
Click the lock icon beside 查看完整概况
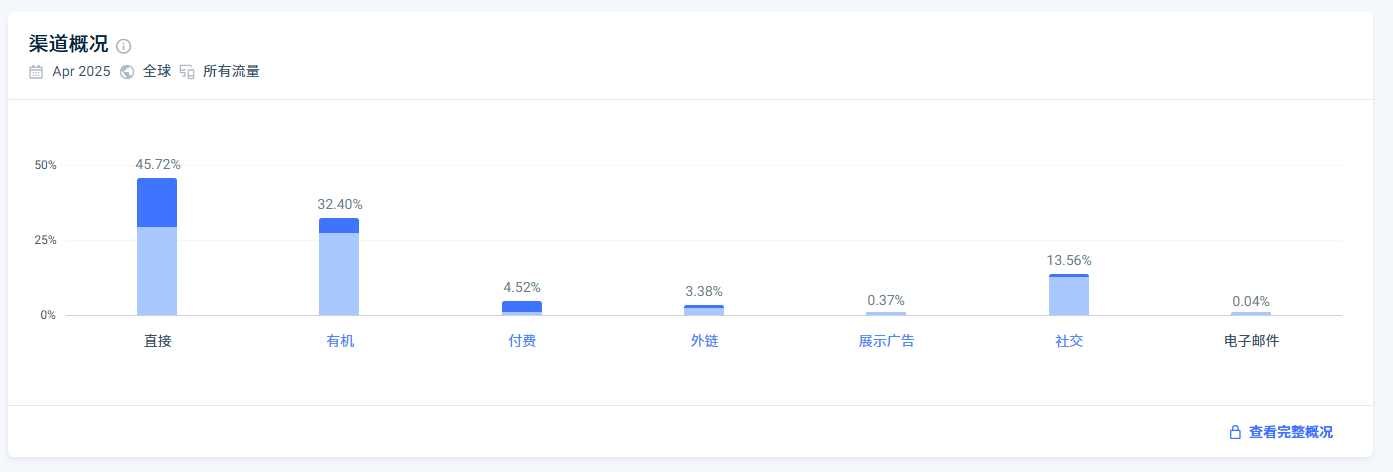tap(1235, 432)
